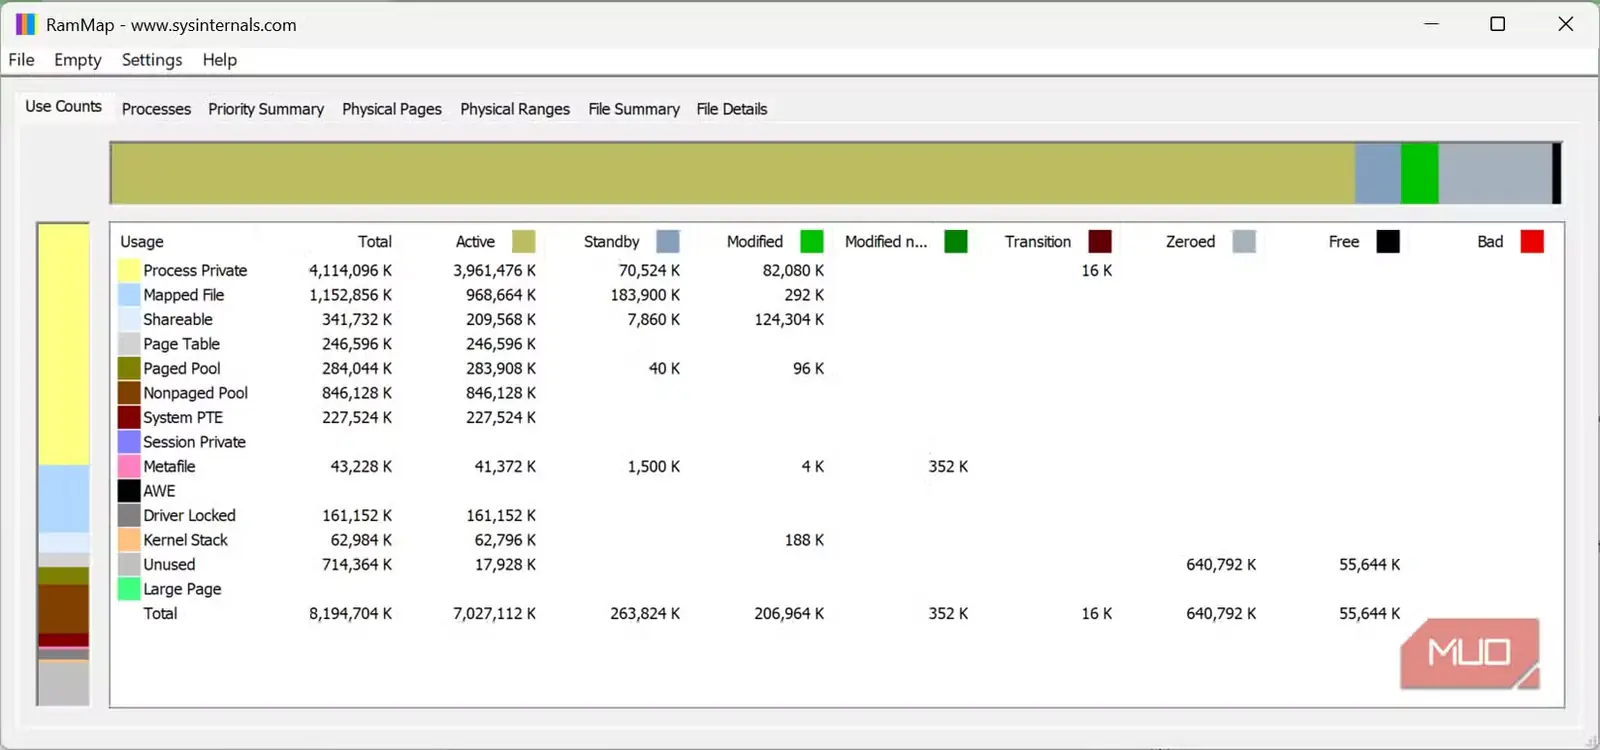Click the Transition column maroon swatch
This screenshot has height=750, width=1600.
coord(1100,241)
